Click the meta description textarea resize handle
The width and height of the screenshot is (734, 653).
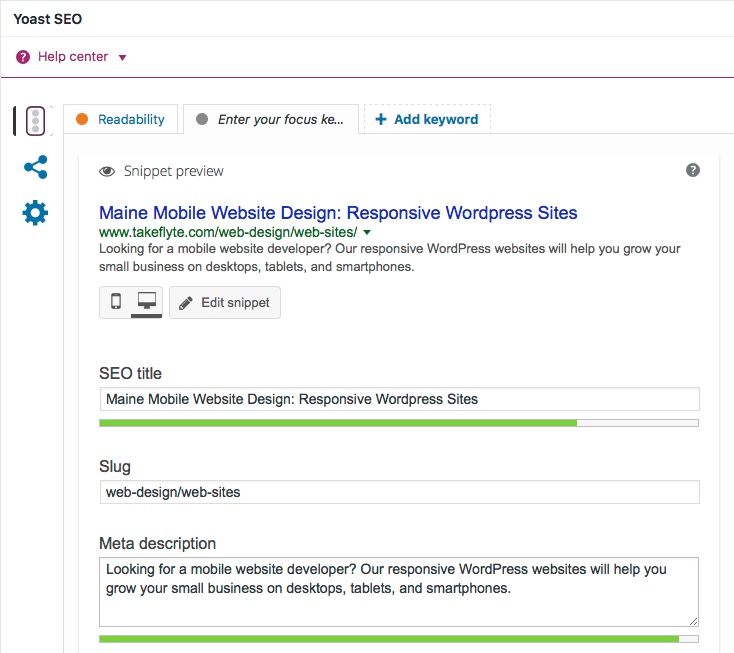[x=693, y=621]
